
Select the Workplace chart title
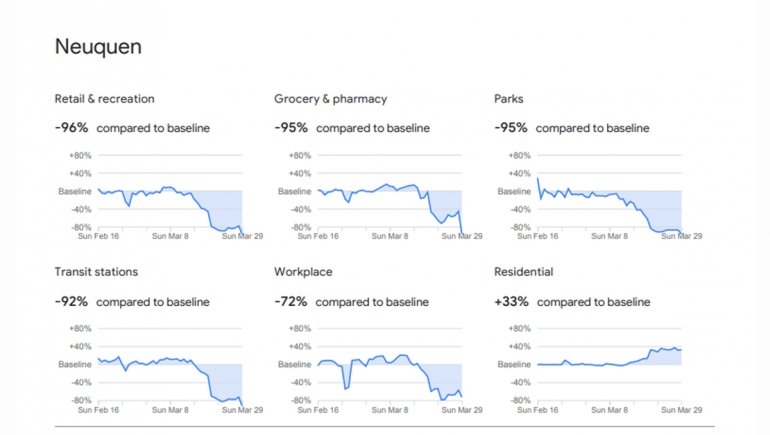[x=303, y=272]
